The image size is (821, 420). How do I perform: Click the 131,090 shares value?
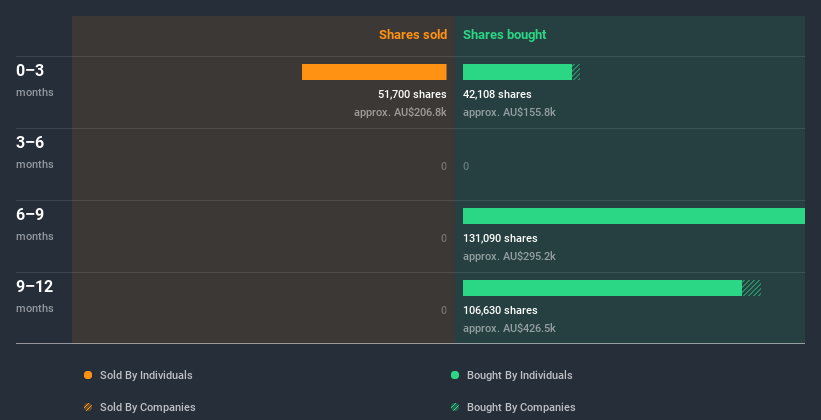(500, 238)
